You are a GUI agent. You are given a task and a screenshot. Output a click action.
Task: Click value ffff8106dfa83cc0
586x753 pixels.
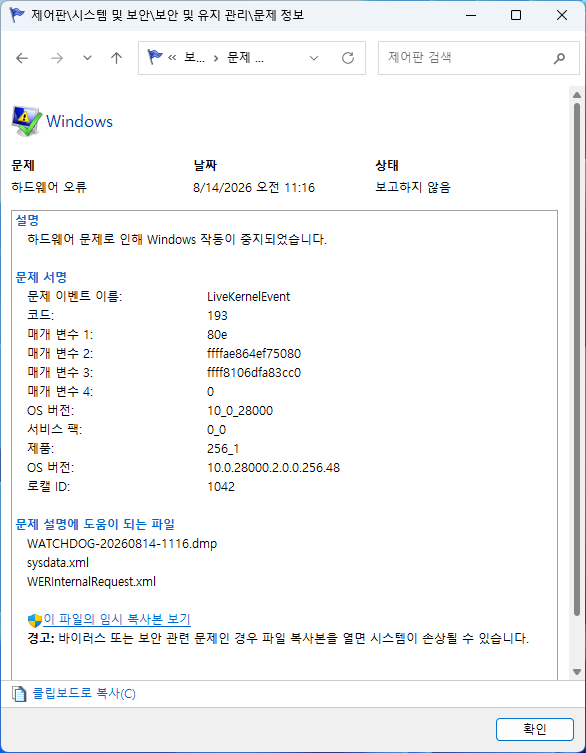click(x=254, y=373)
